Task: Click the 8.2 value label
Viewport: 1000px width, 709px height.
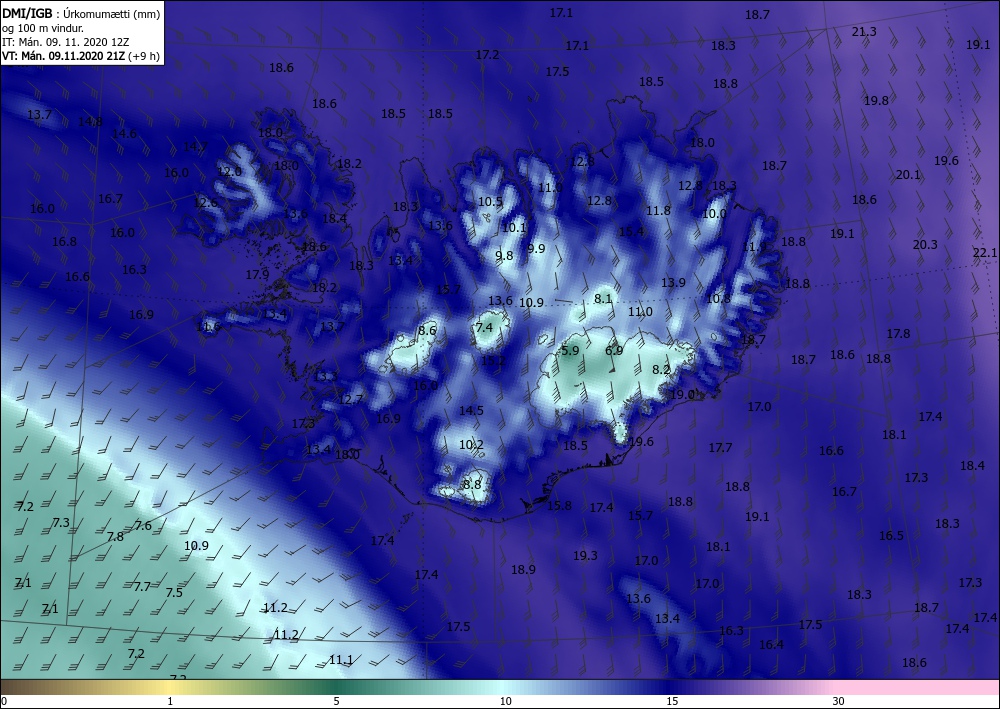Action: coord(661,370)
